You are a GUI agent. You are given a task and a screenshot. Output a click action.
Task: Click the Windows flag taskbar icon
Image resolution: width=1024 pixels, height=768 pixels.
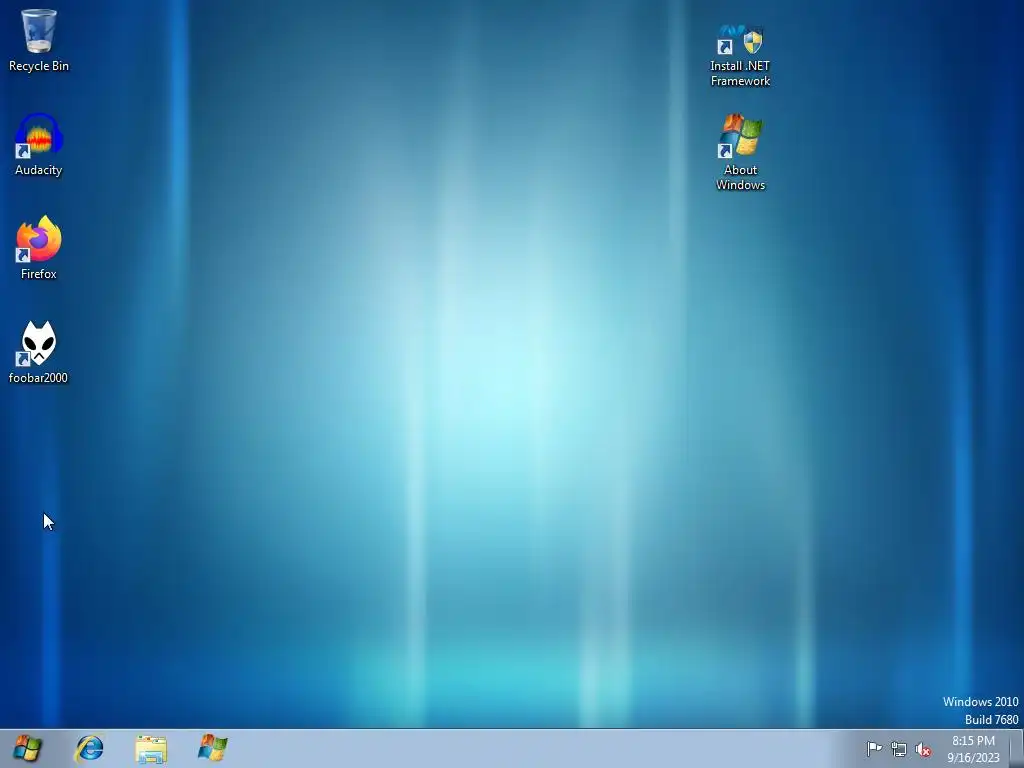tap(213, 748)
